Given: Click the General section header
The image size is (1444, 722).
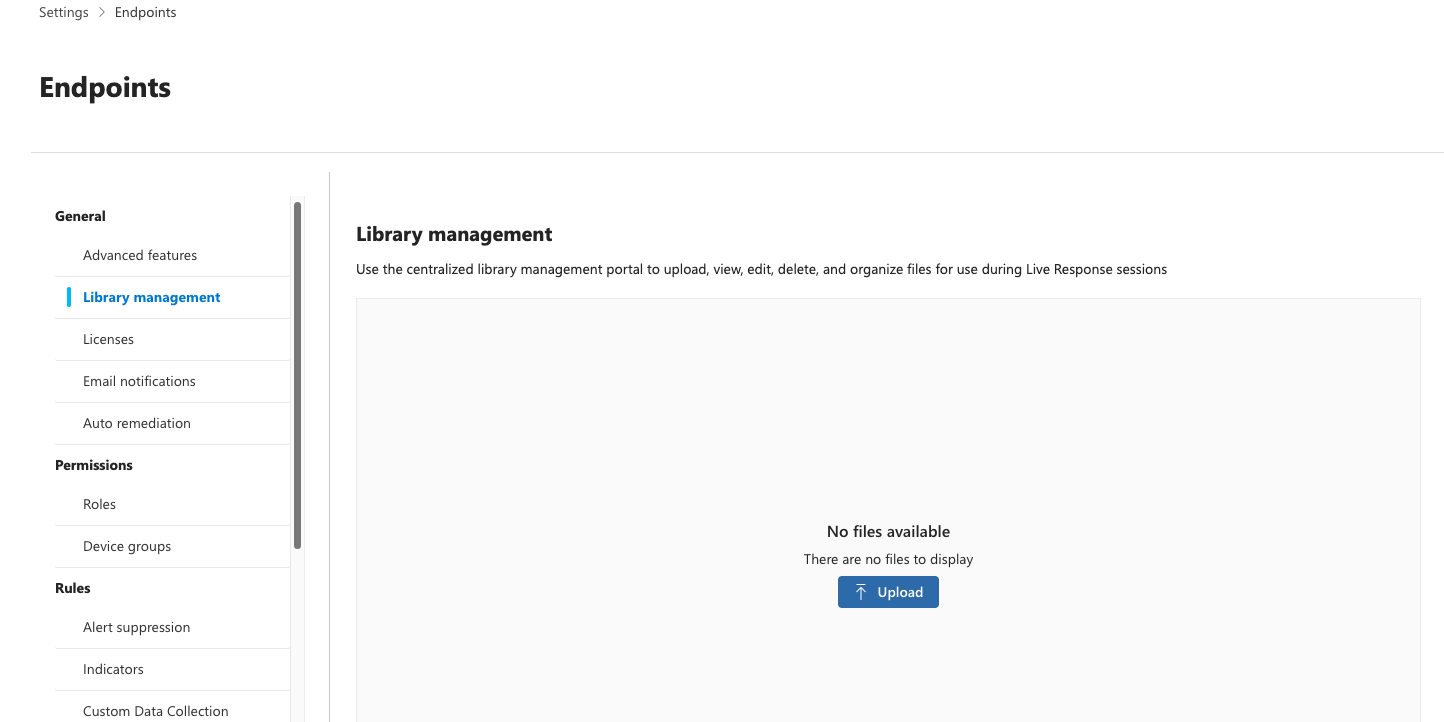Looking at the screenshot, I should click(80, 216).
